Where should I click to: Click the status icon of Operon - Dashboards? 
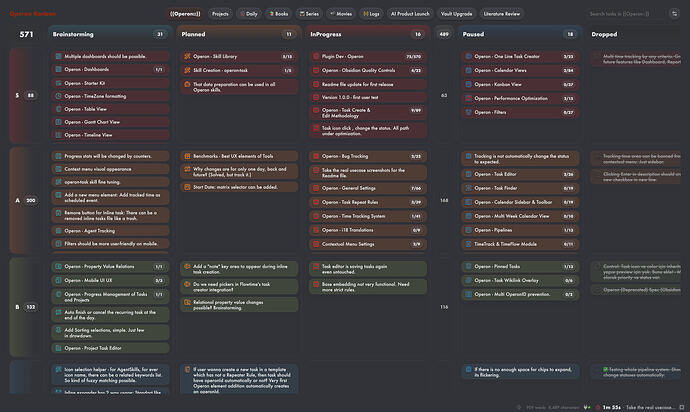tap(58, 69)
